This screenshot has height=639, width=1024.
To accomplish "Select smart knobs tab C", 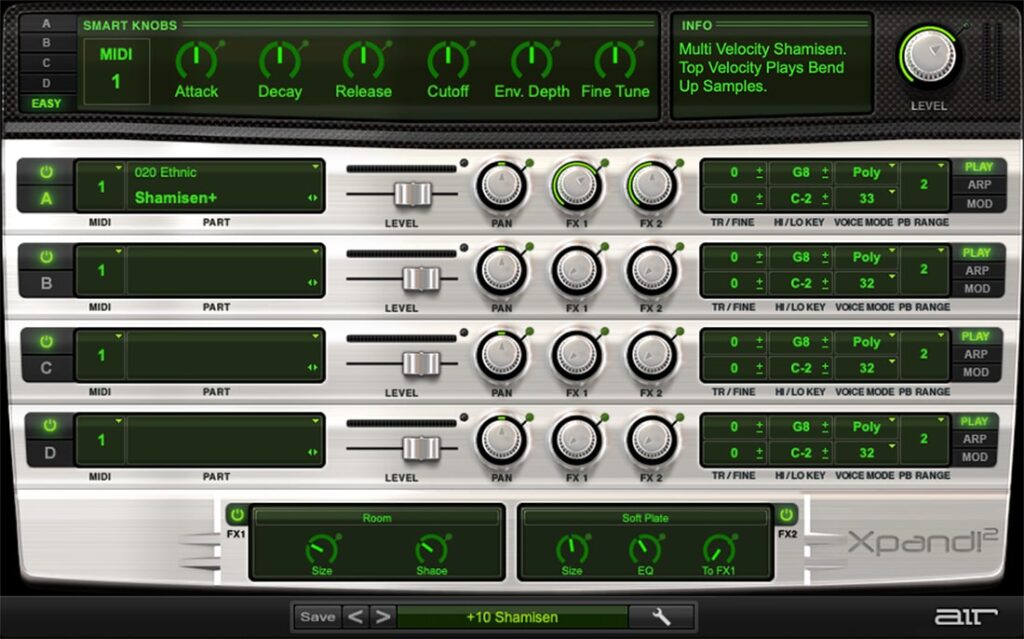I will pos(46,63).
